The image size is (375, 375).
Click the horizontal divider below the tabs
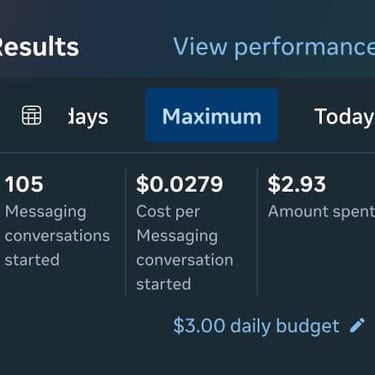[x=187, y=153]
